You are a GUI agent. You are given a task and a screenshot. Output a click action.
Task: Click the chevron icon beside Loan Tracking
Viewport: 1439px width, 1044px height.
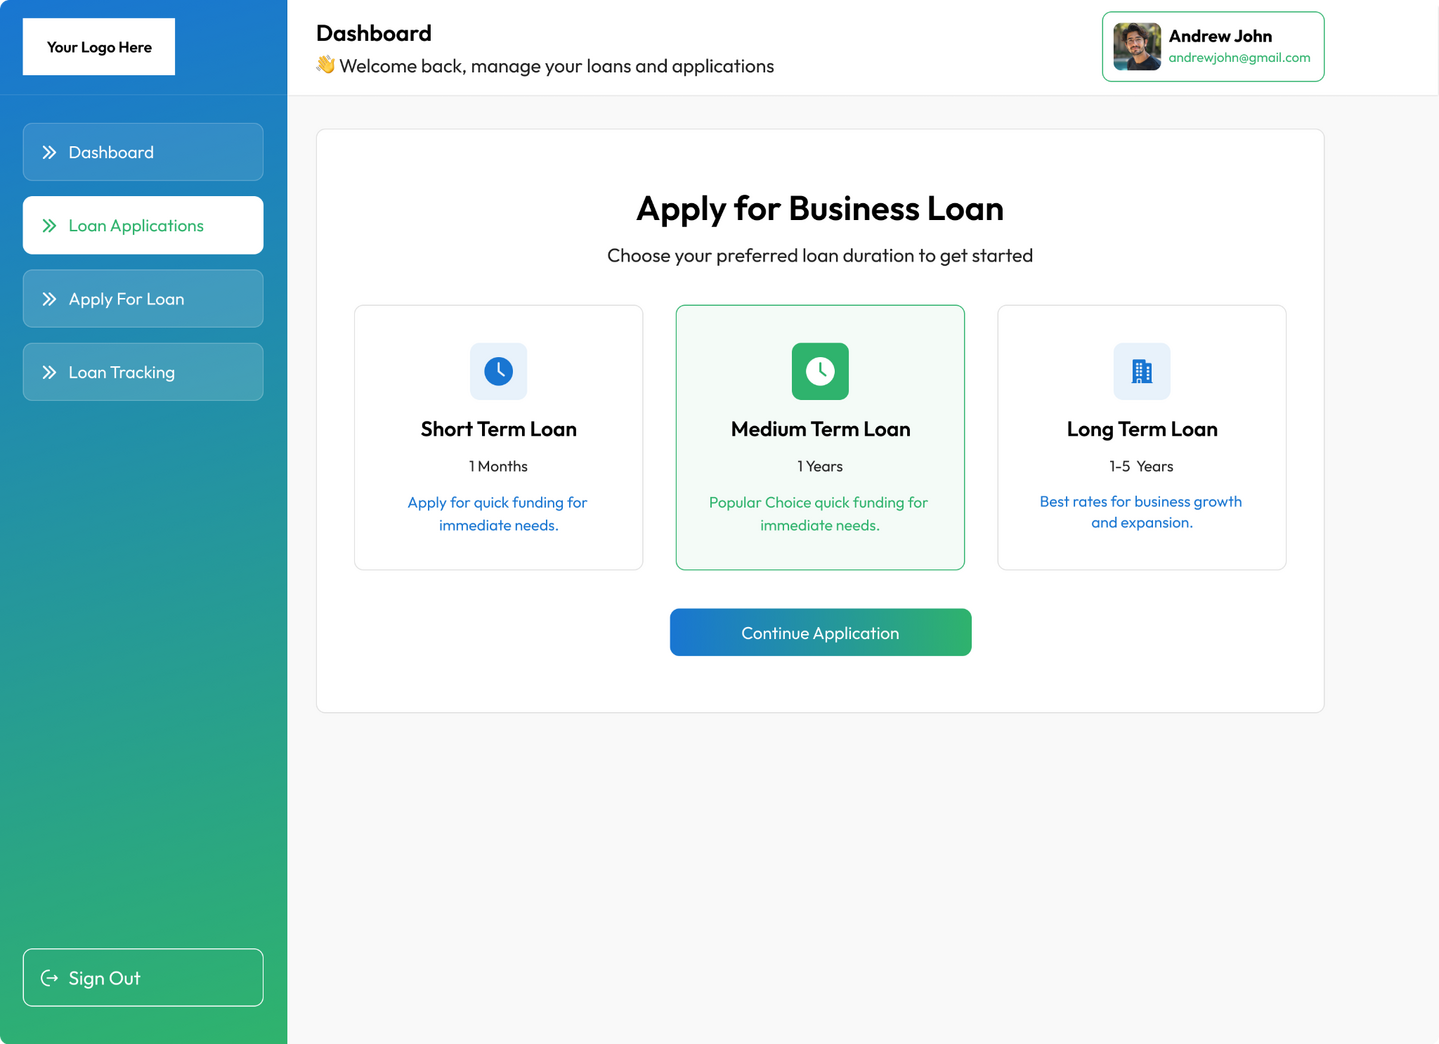point(49,372)
